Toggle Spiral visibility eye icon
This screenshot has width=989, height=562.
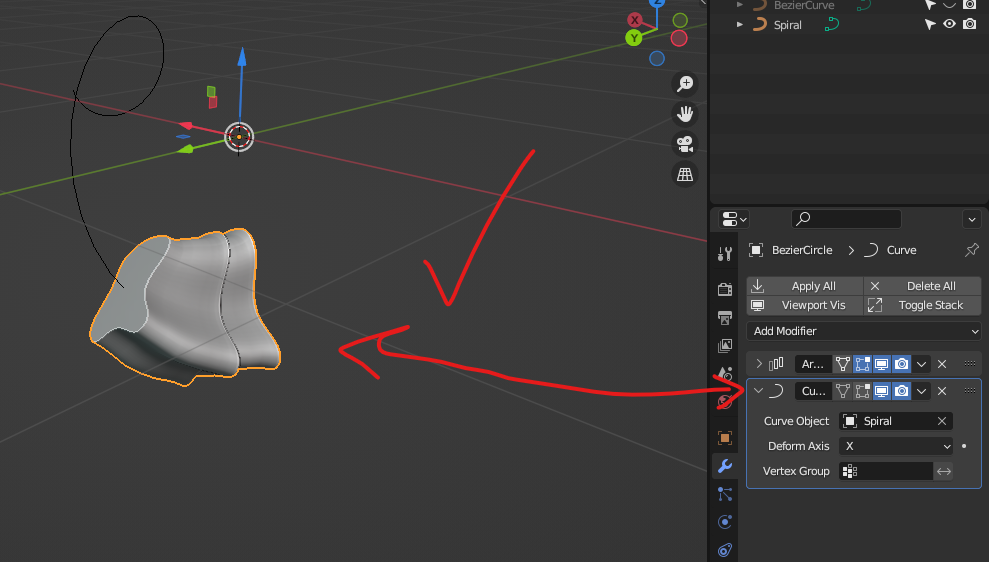(949, 24)
